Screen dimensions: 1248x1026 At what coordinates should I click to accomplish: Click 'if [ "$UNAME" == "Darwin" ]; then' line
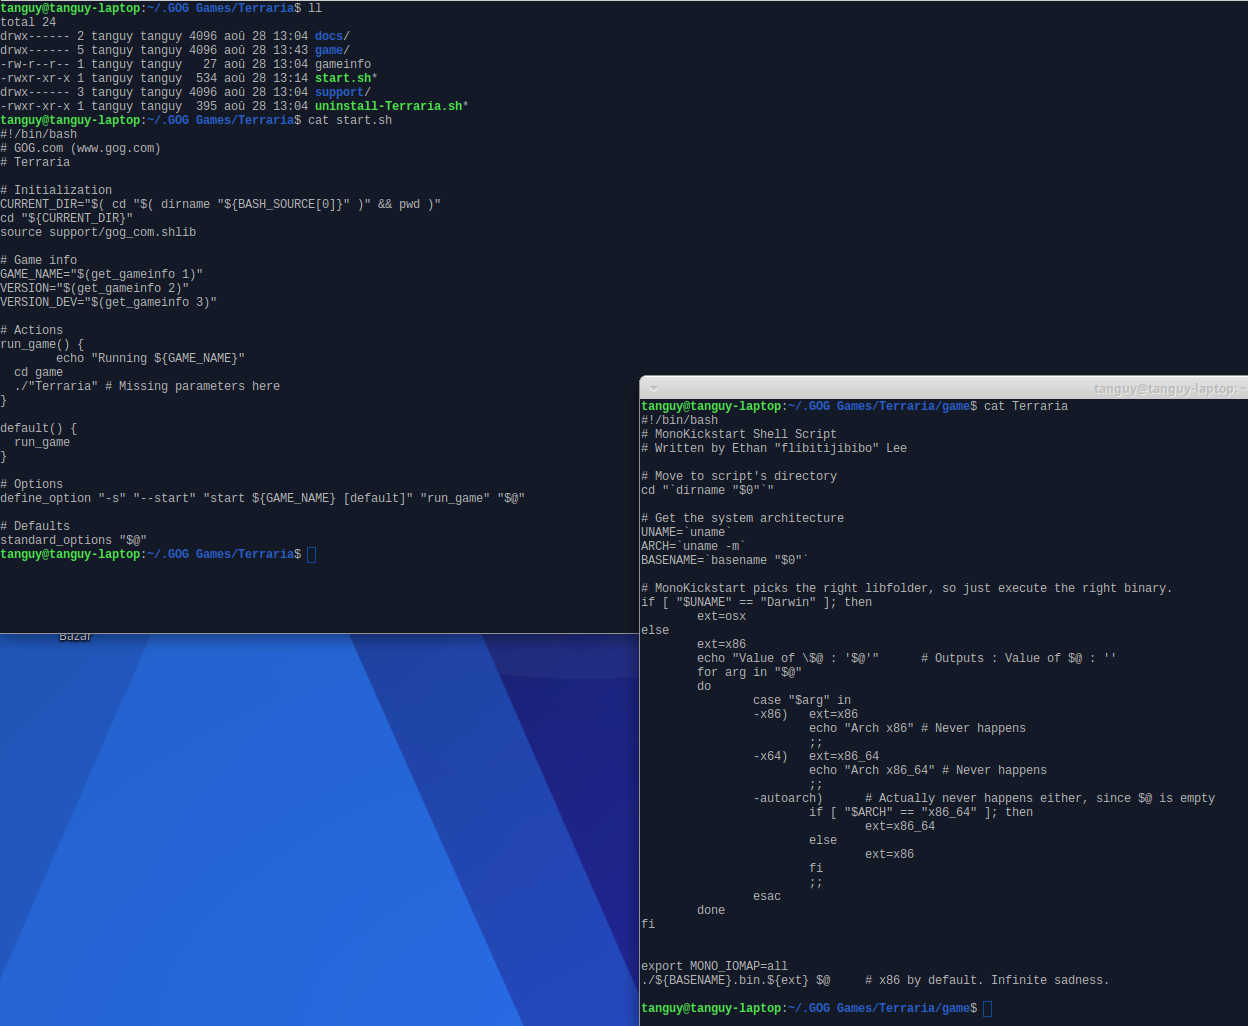[756, 602]
